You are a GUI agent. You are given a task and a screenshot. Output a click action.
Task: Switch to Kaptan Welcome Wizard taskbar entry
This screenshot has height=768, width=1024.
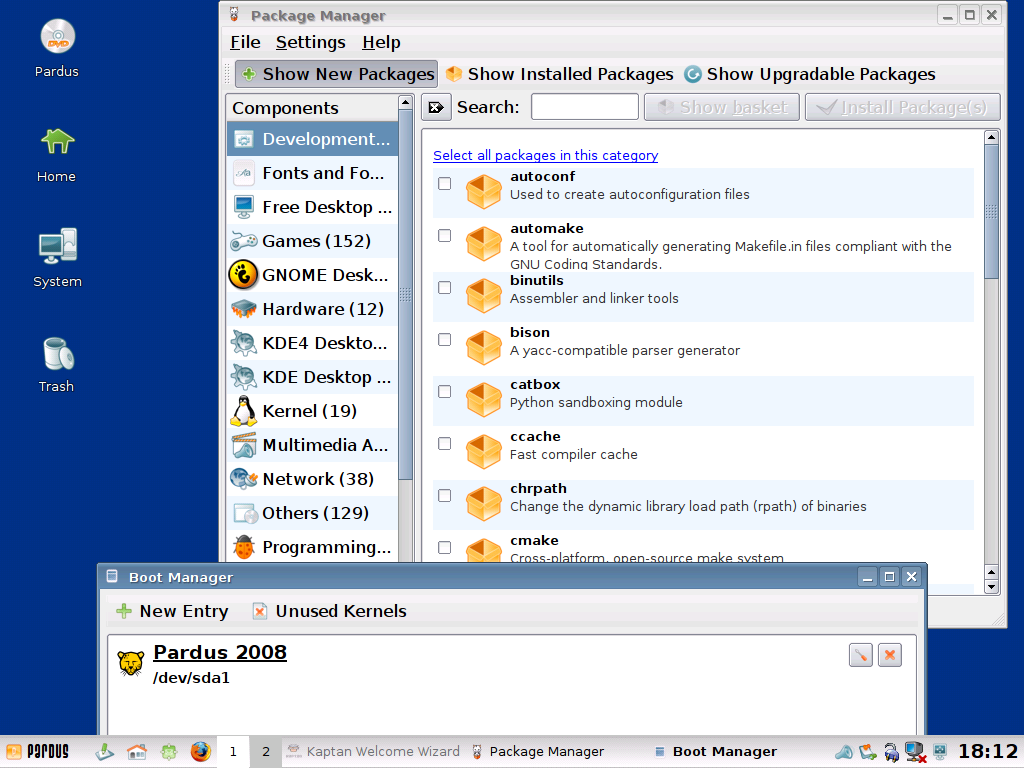[x=374, y=752]
